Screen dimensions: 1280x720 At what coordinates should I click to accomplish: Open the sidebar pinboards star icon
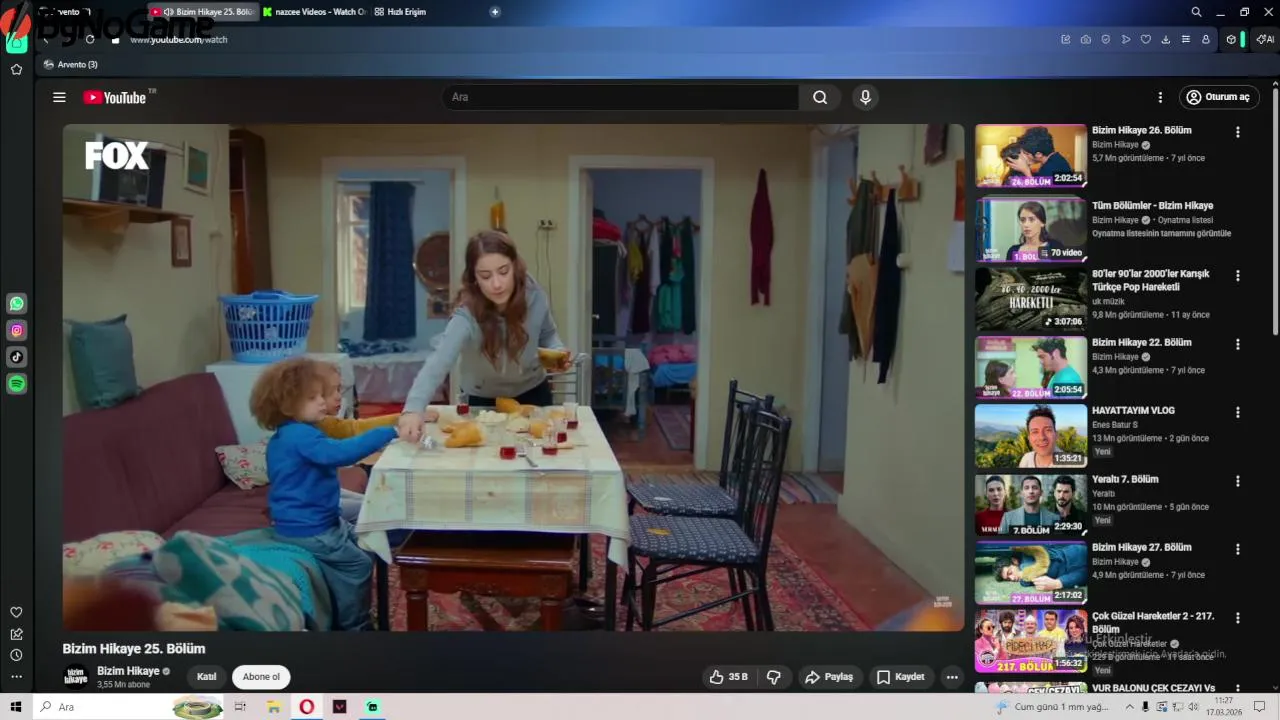click(x=16, y=69)
